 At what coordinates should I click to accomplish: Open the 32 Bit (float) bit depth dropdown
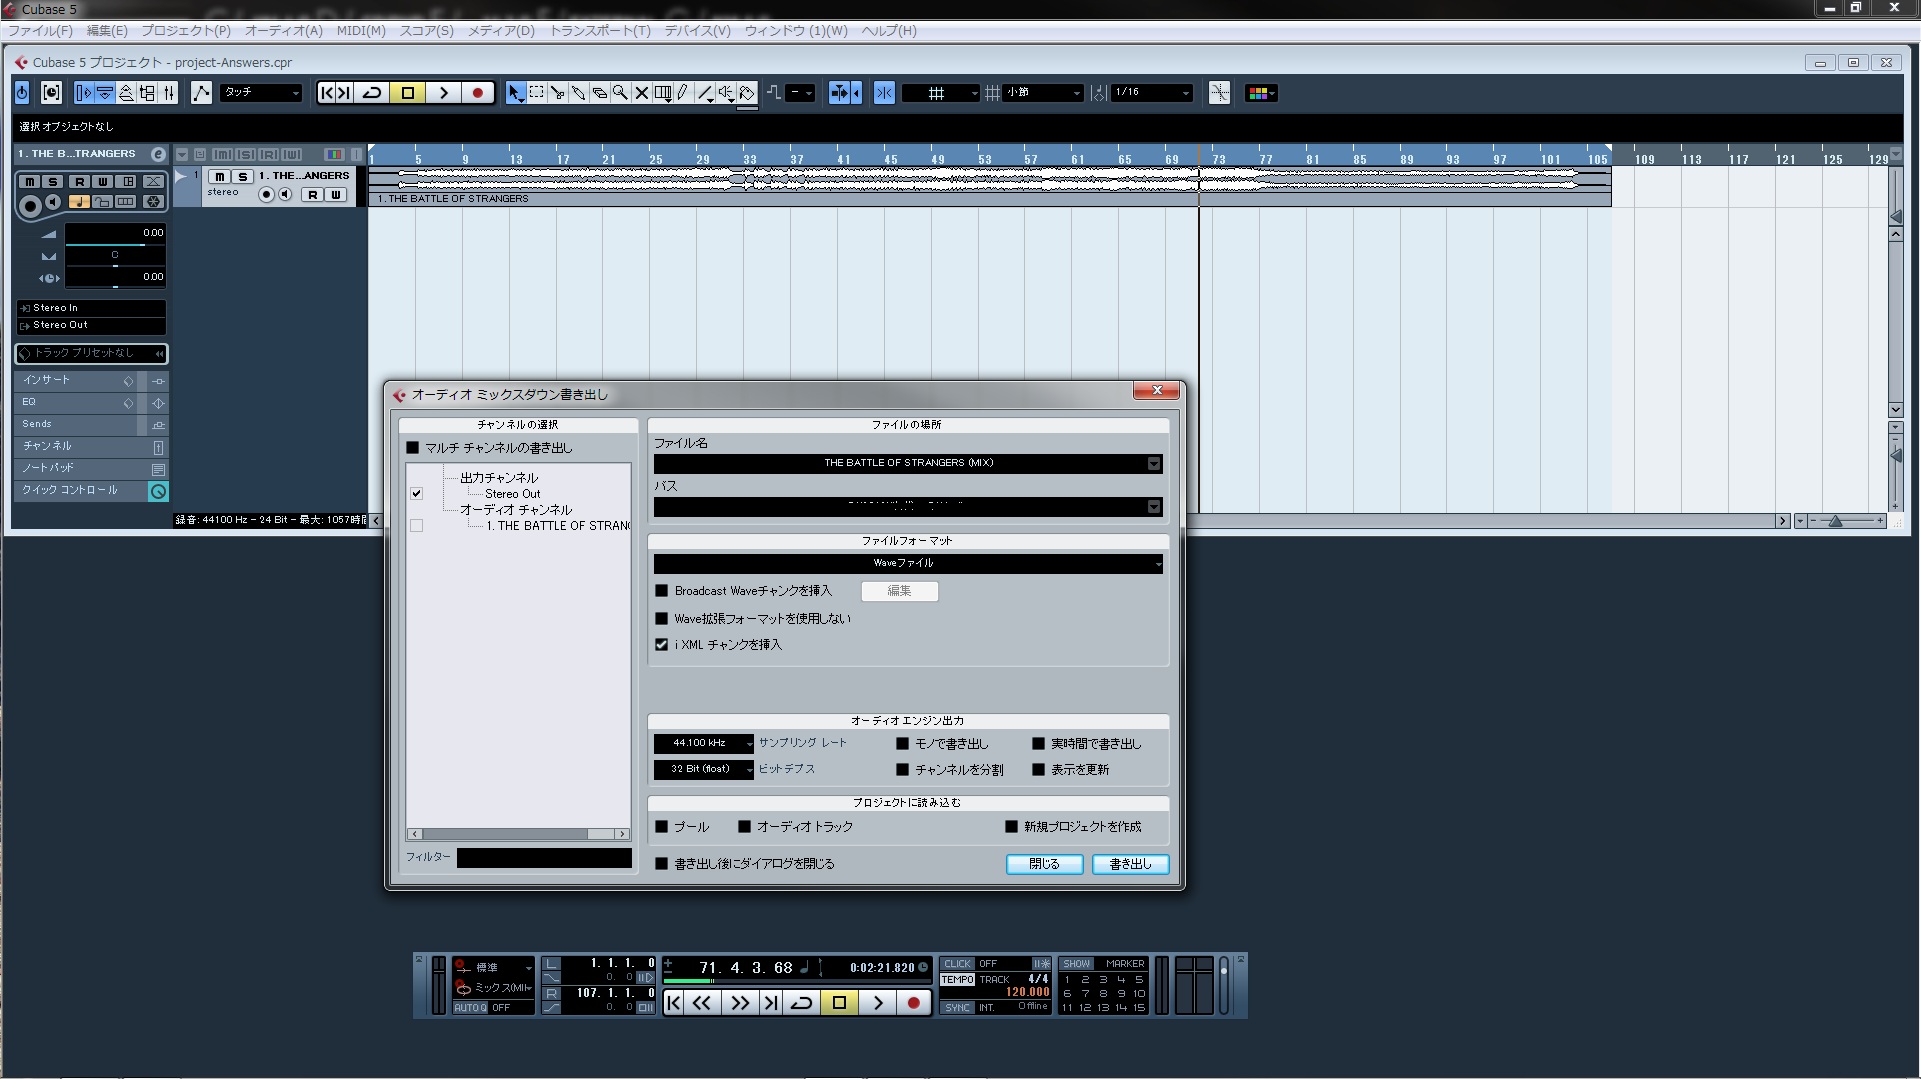point(704,770)
